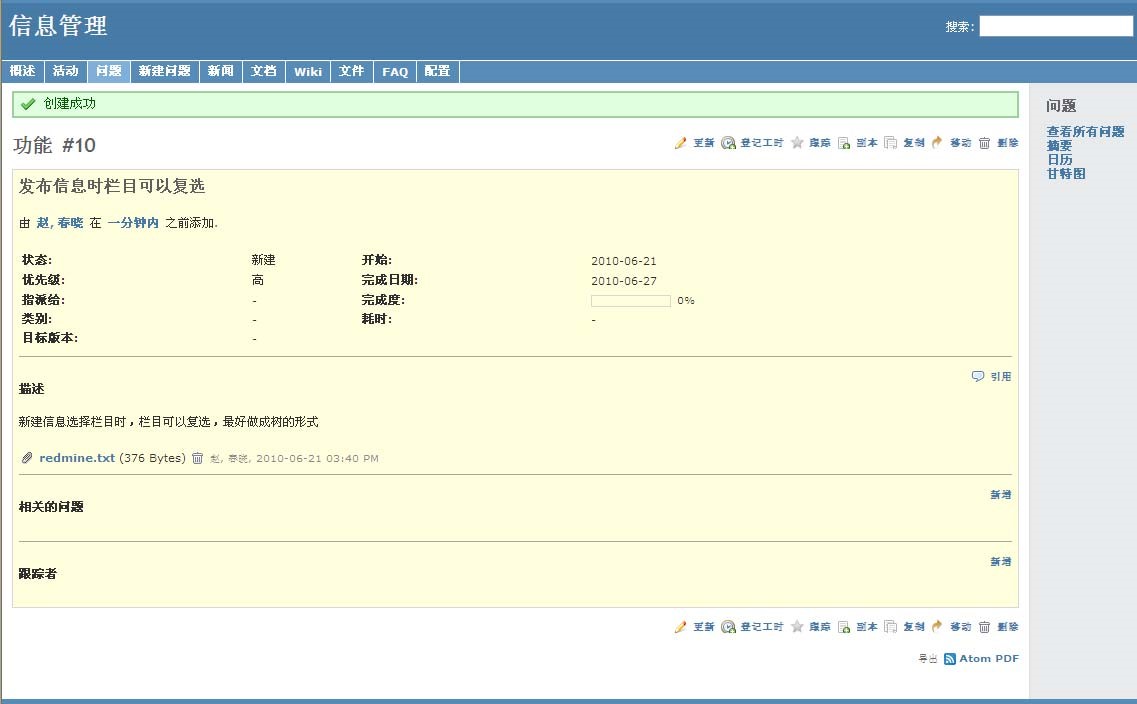This screenshot has height=704, width=1137.
Task: Click the 一分钟内 time link
Action: coord(133,223)
